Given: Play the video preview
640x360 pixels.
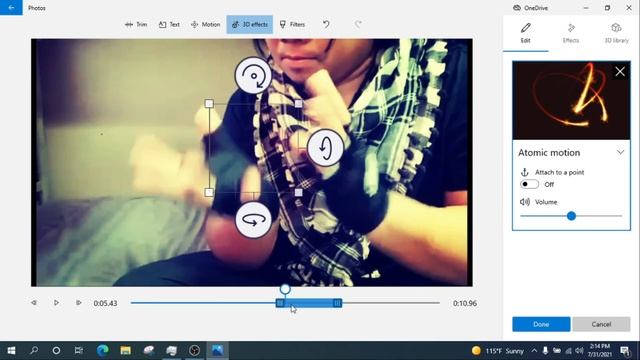Looking at the screenshot, I should coord(56,303).
